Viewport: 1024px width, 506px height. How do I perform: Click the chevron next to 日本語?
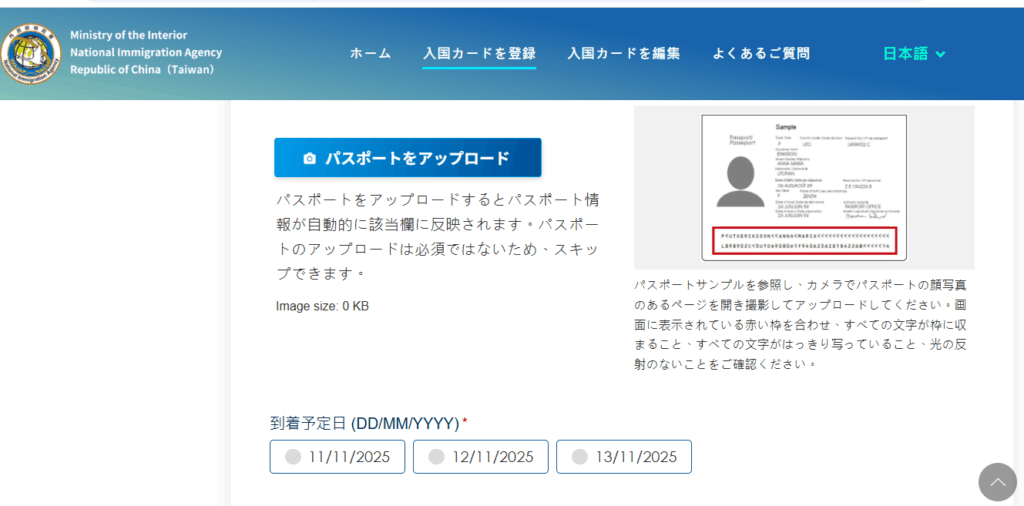click(x=940, y=54)
